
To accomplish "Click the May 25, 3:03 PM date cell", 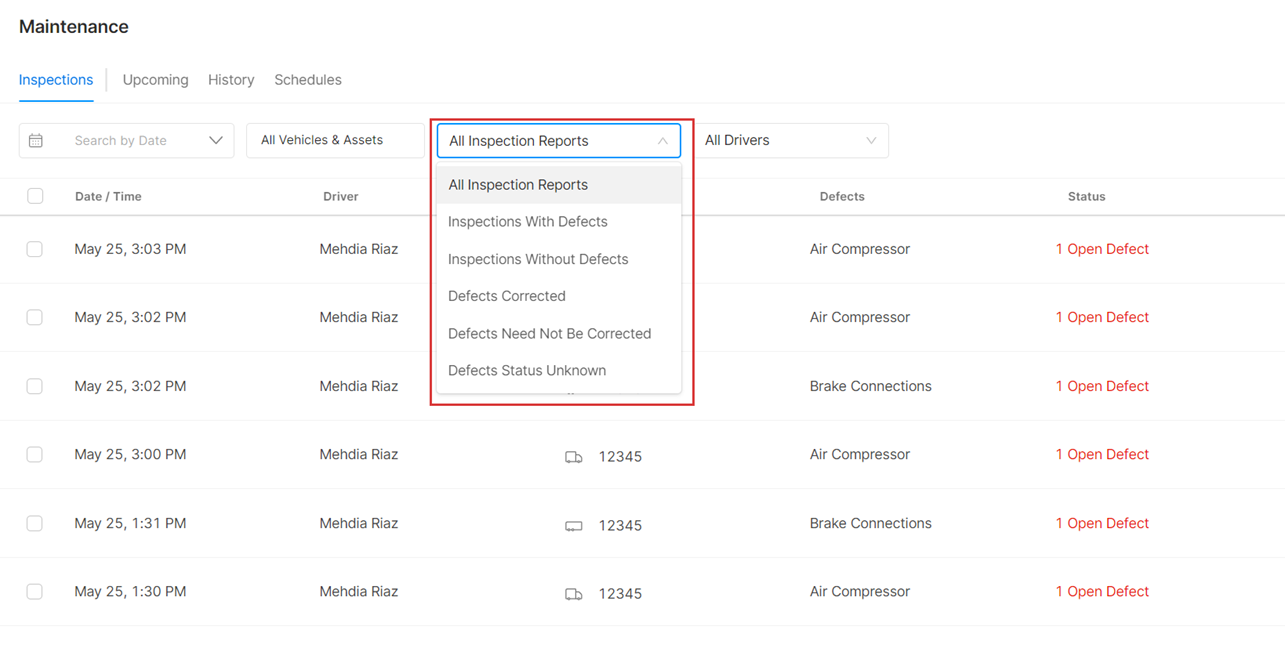I will pyautogui.click(x=130, y=249).
